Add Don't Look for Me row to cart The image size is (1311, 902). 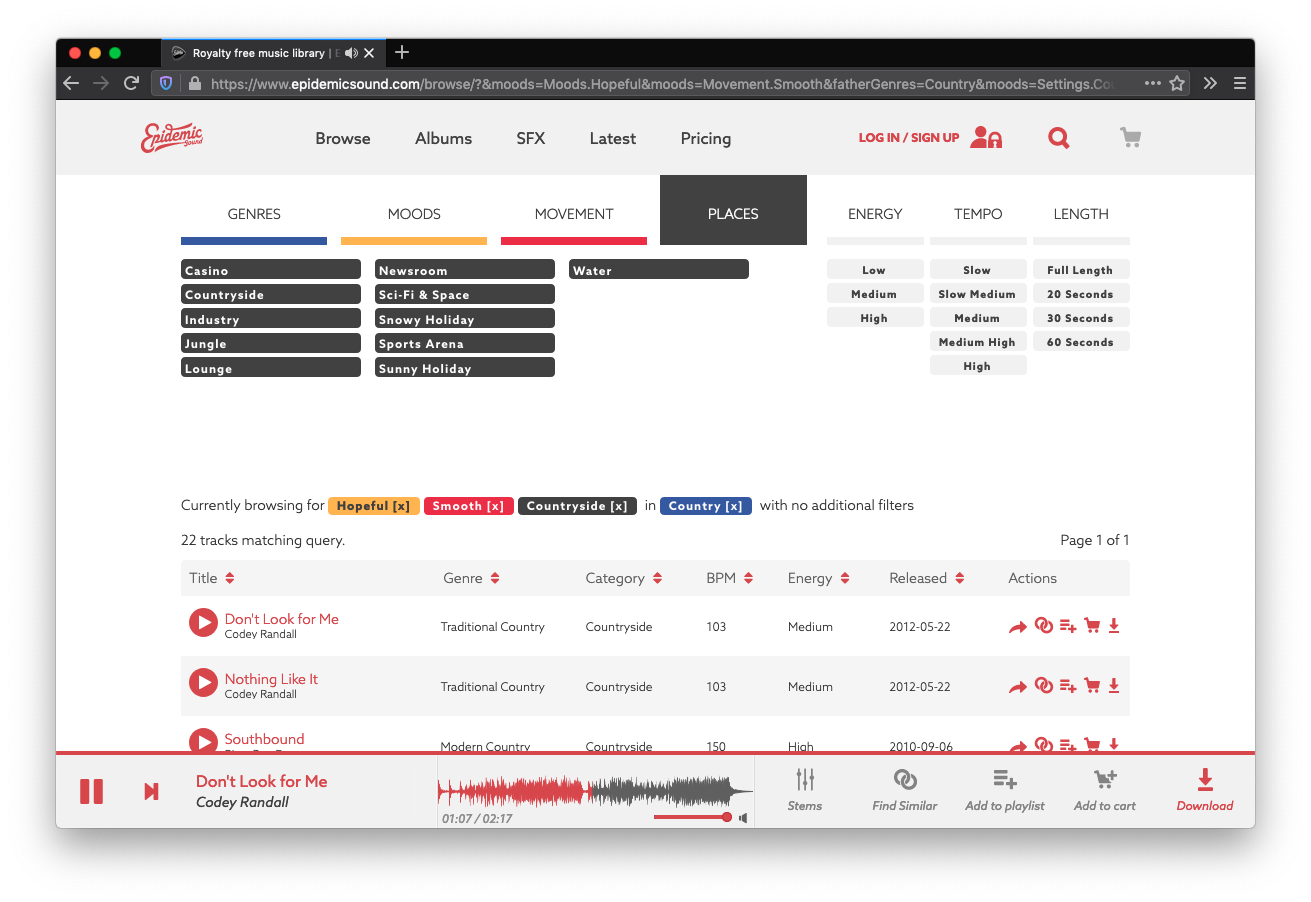pyautogui.click(x=1092, y=626)
